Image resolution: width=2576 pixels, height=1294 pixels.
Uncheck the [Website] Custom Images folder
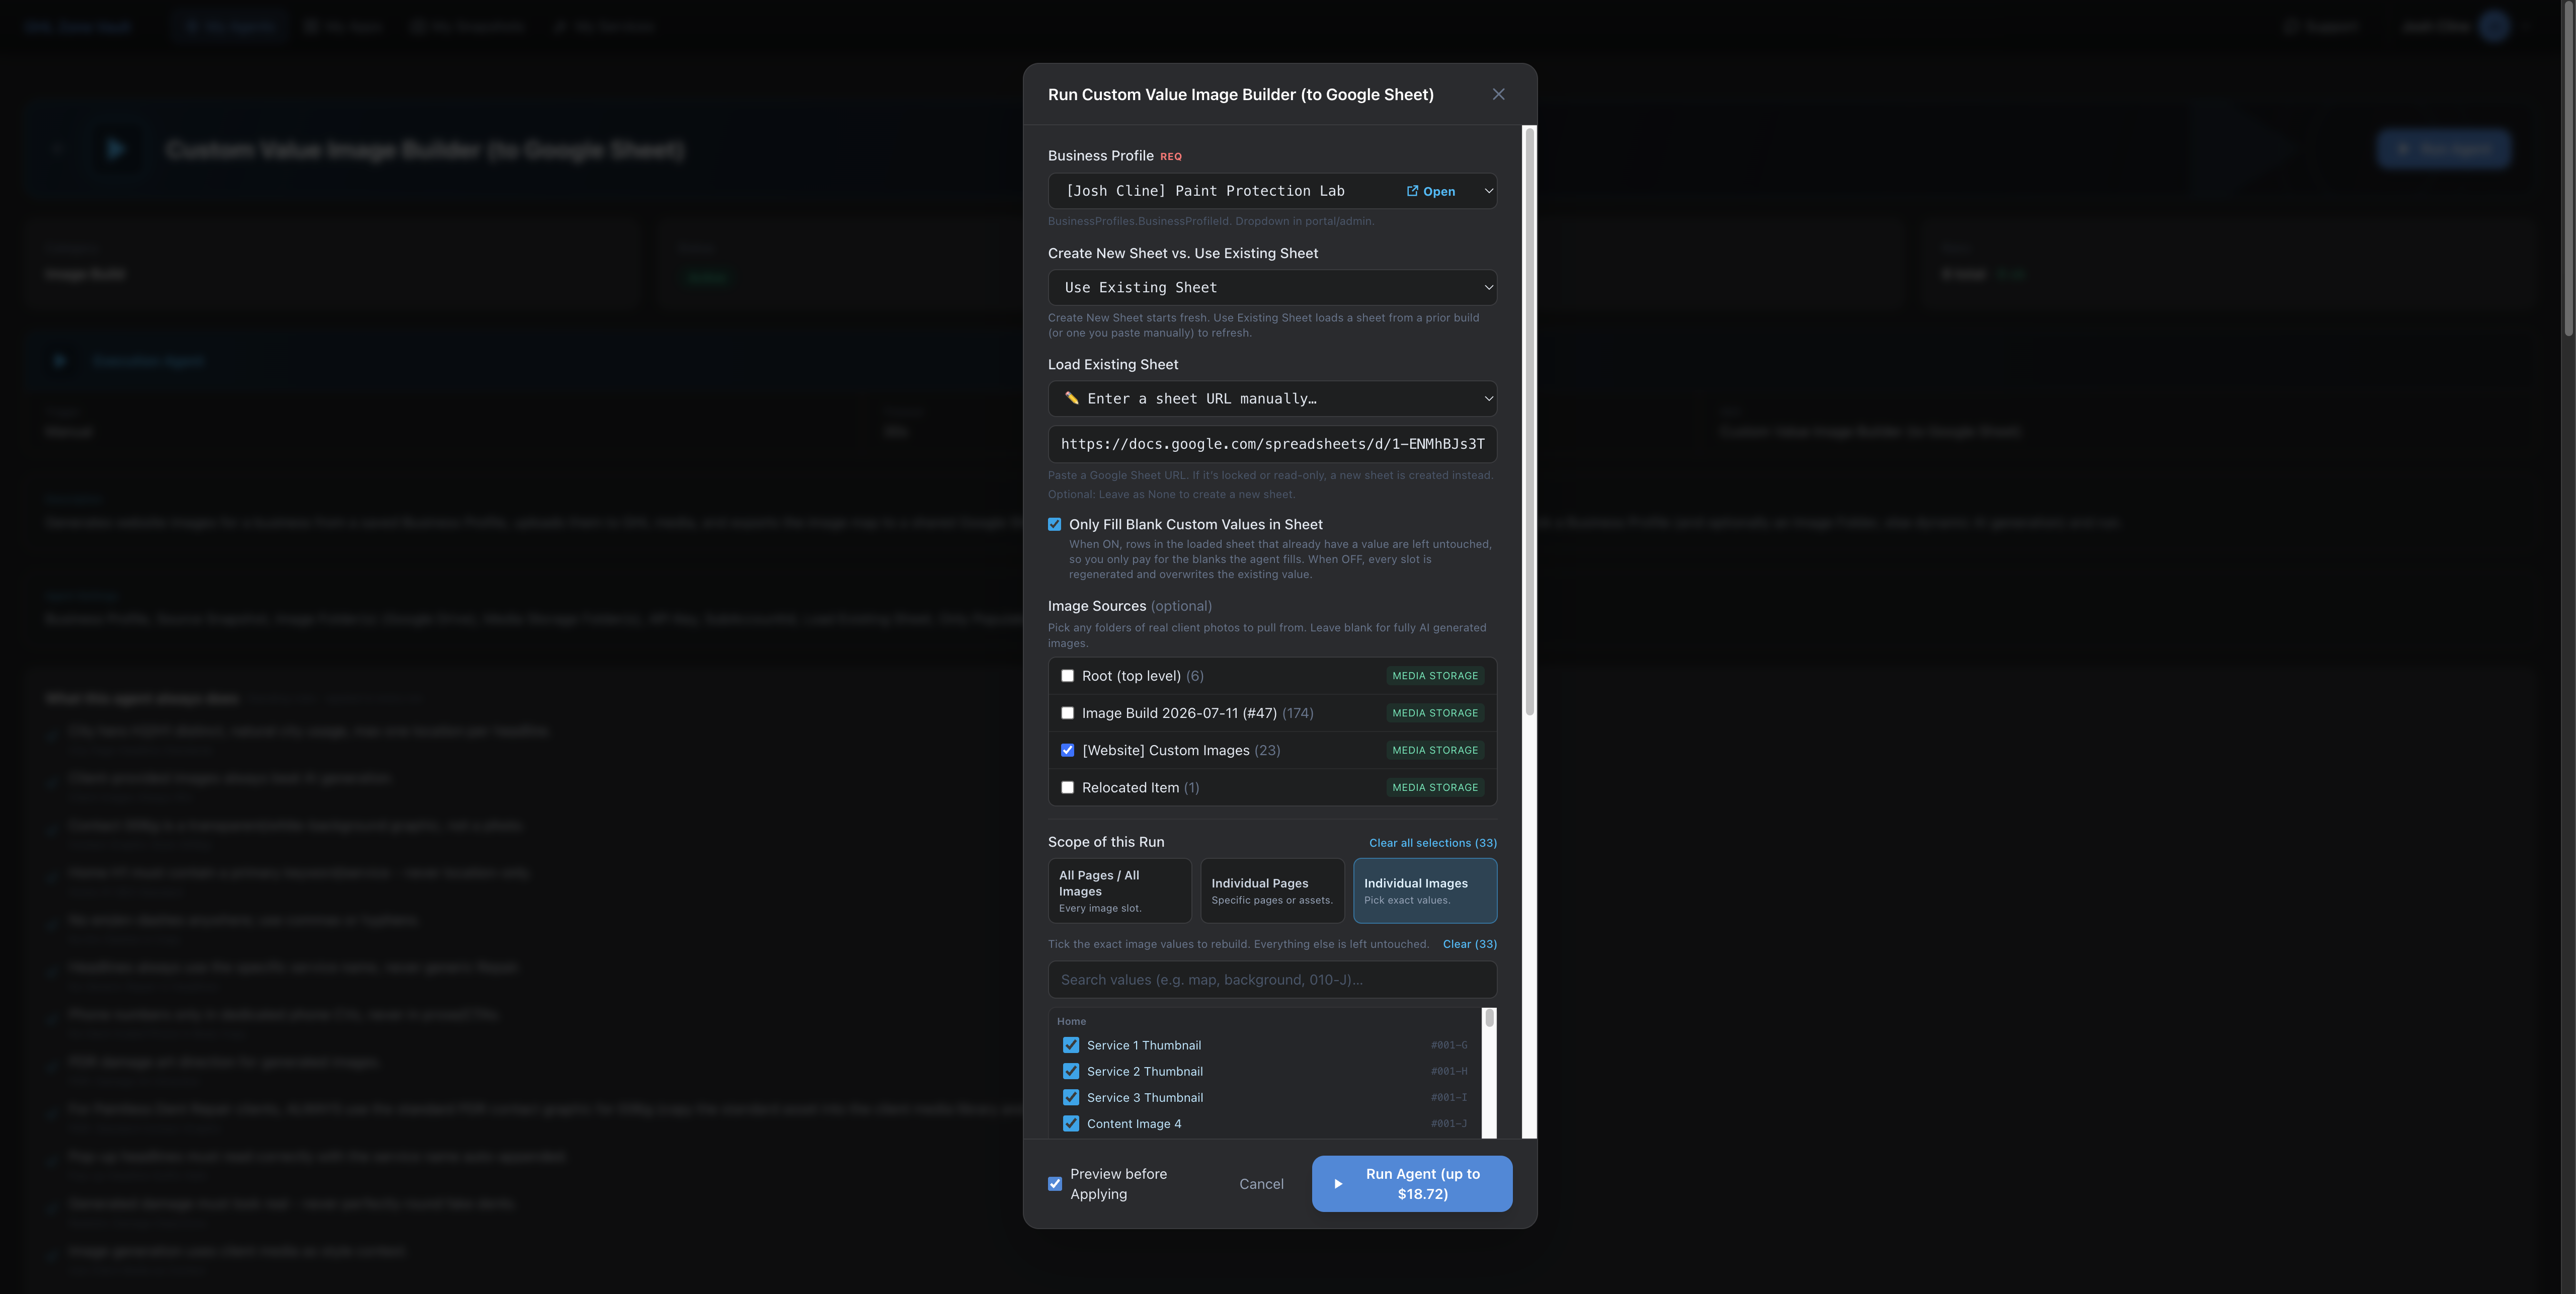pos(1067,750)
